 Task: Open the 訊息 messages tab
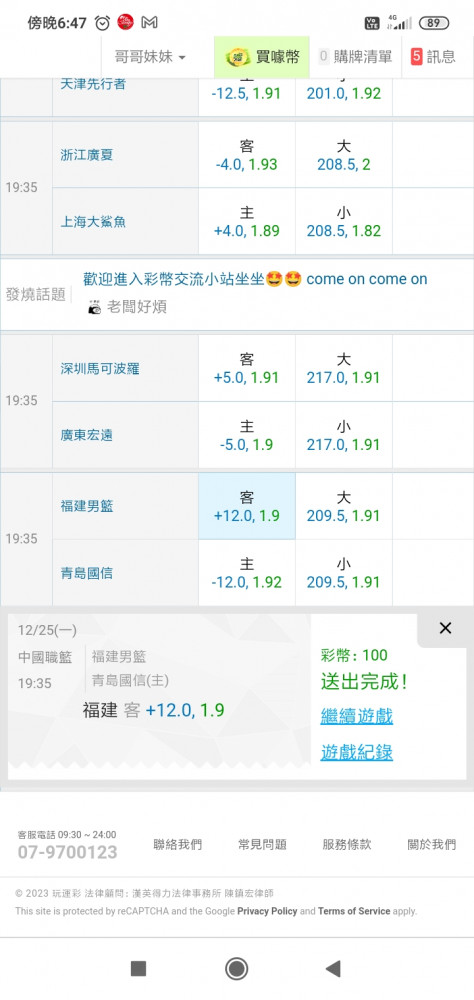tap(433, 57)
